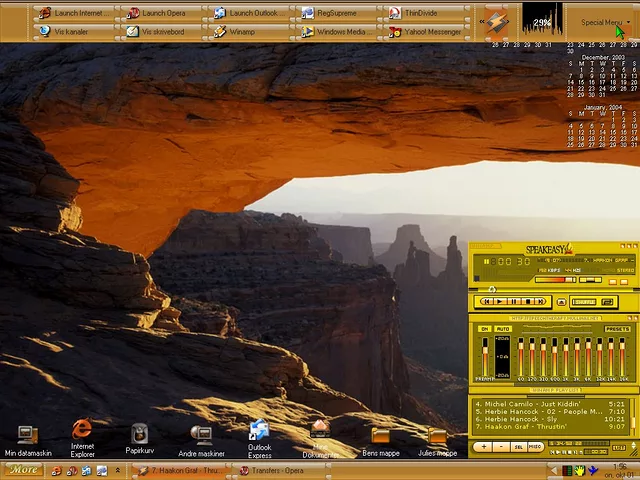Screen dimensions: 640x480
Task: Select the Julies mappe folder
Action: click(x=437, y=442)
